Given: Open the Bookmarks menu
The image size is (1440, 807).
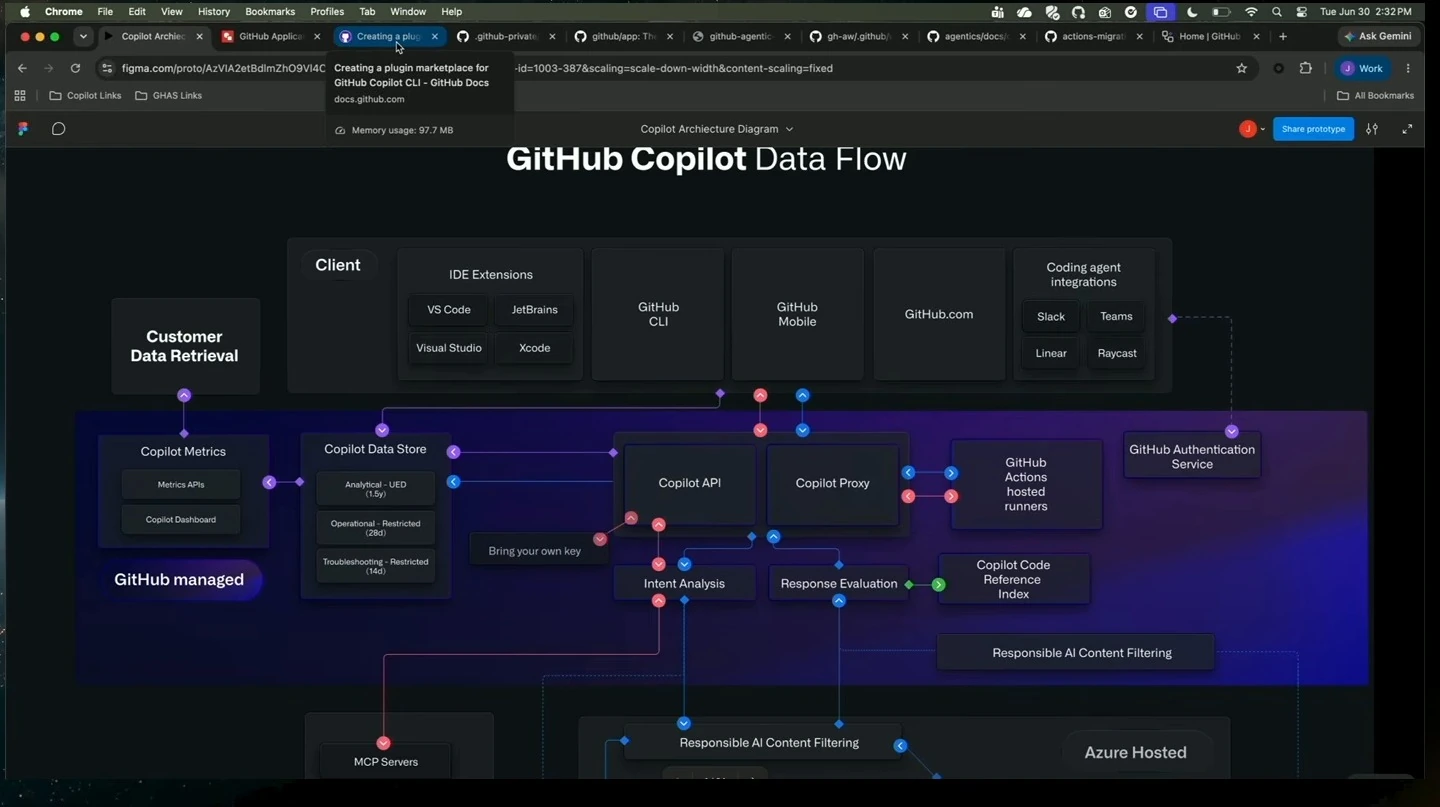Looking at the screenshot, I should point(270,12).
